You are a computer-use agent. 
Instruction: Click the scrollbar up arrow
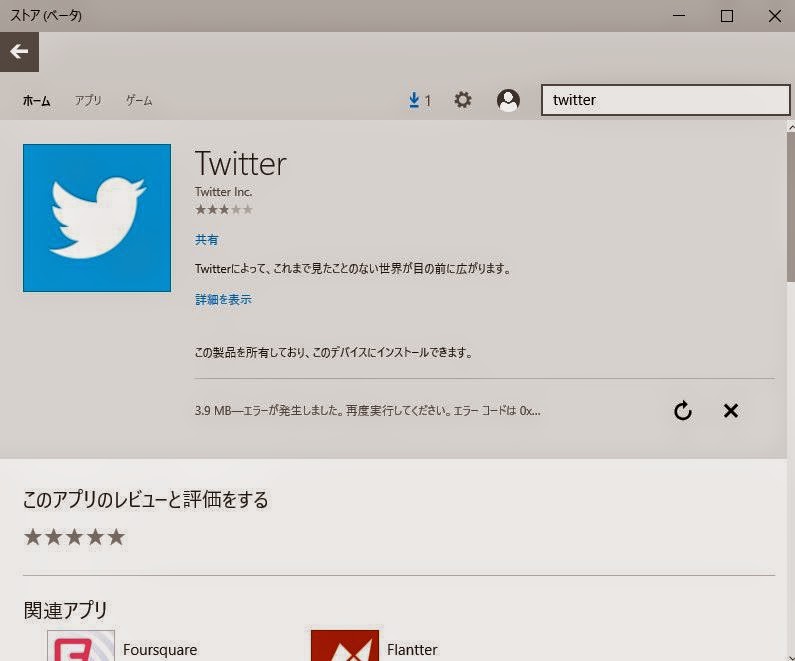791,127
